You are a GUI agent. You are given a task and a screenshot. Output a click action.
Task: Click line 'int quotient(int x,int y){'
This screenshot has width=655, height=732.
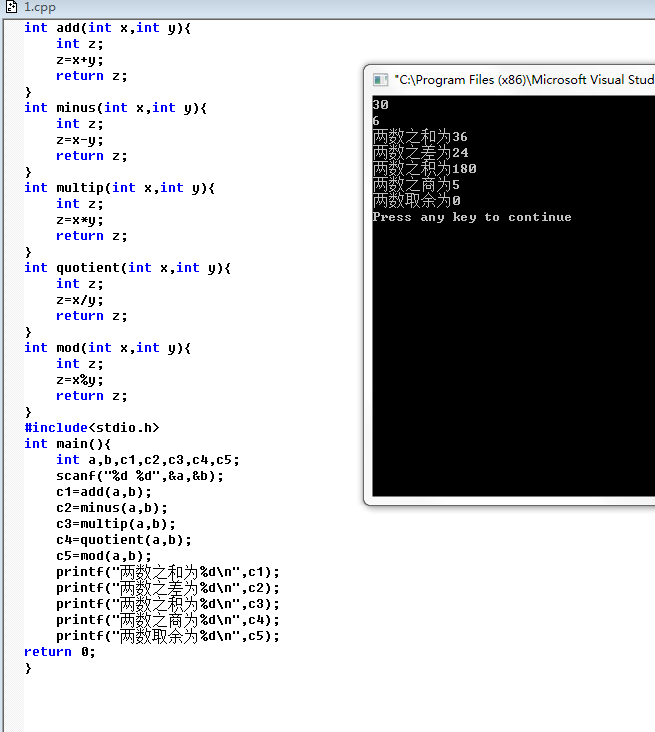(127, 267)
